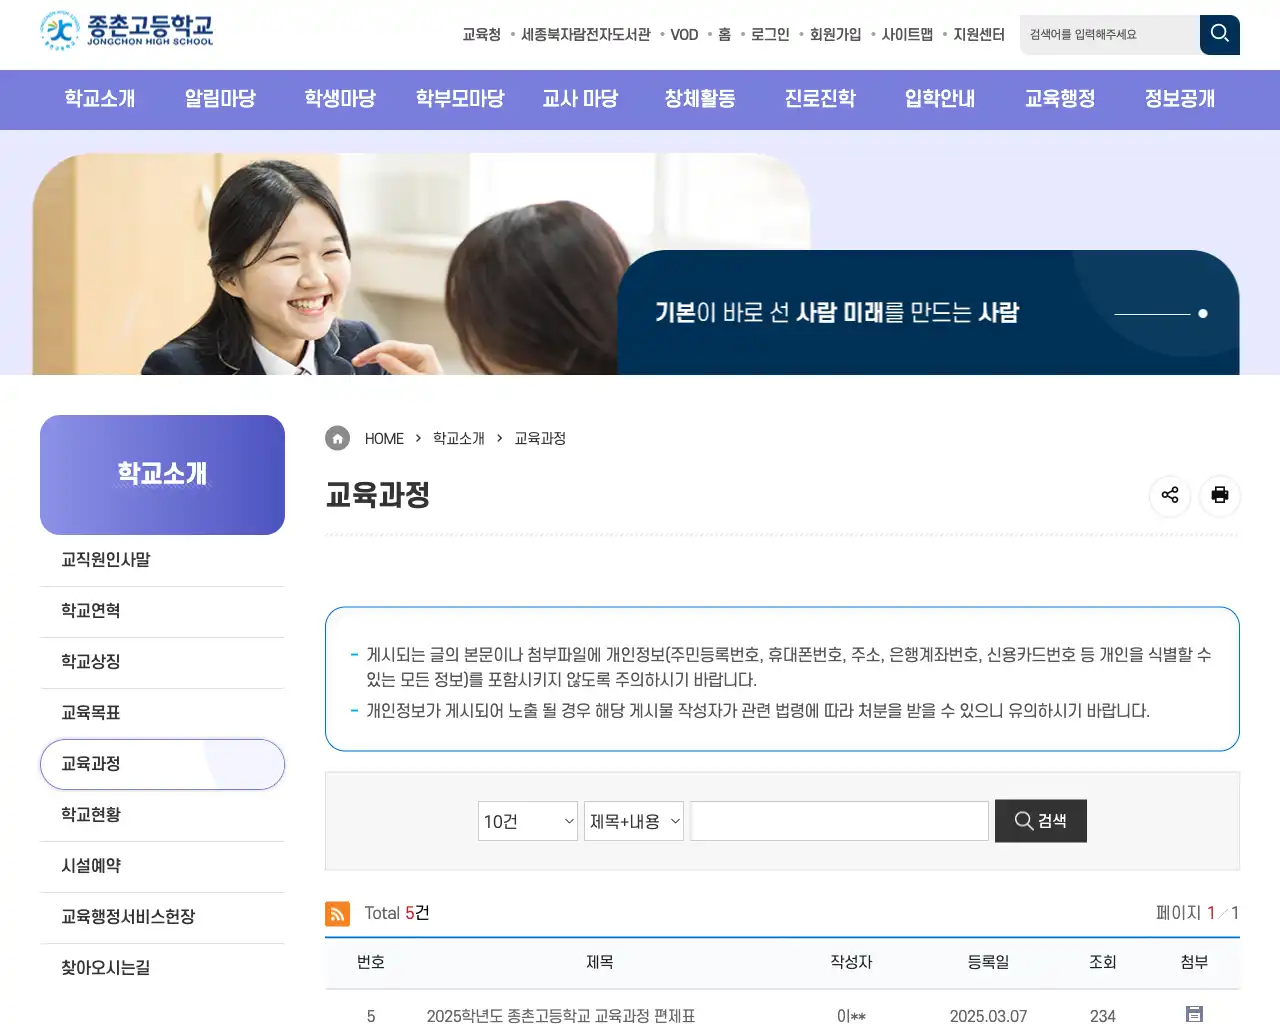
Task: Click the Jongchon High School logo
Action: 127,31
